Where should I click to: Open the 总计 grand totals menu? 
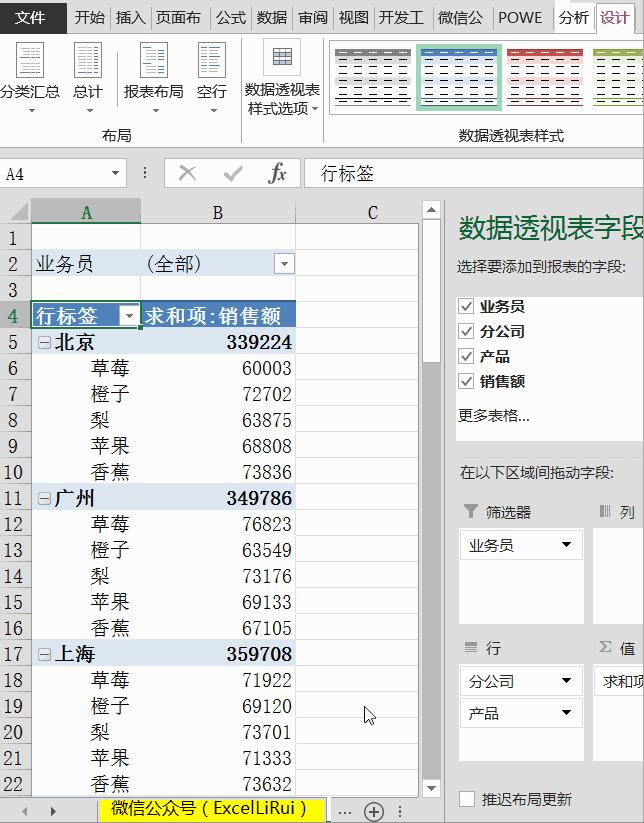[x=88, y=78]
